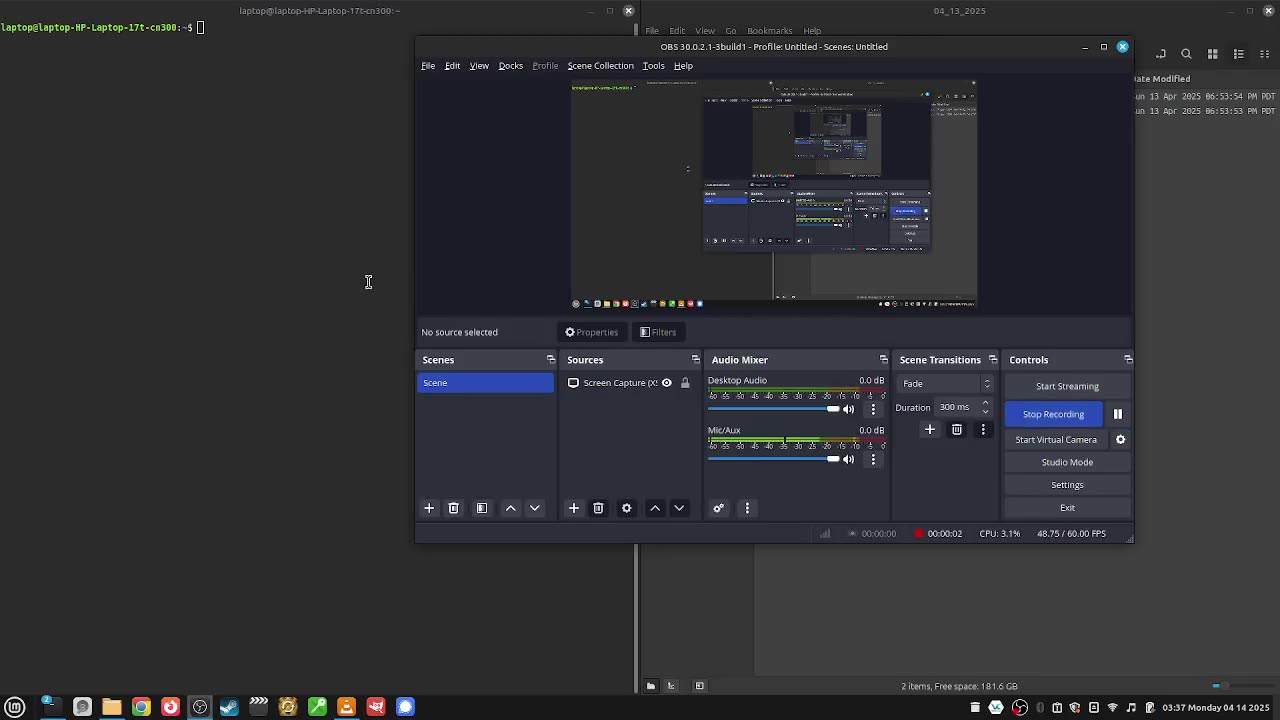This screenshot has width=1280, height=720.
Task: Adjust Desktop Audio volume slider
Action: click(x=774, y=409)
